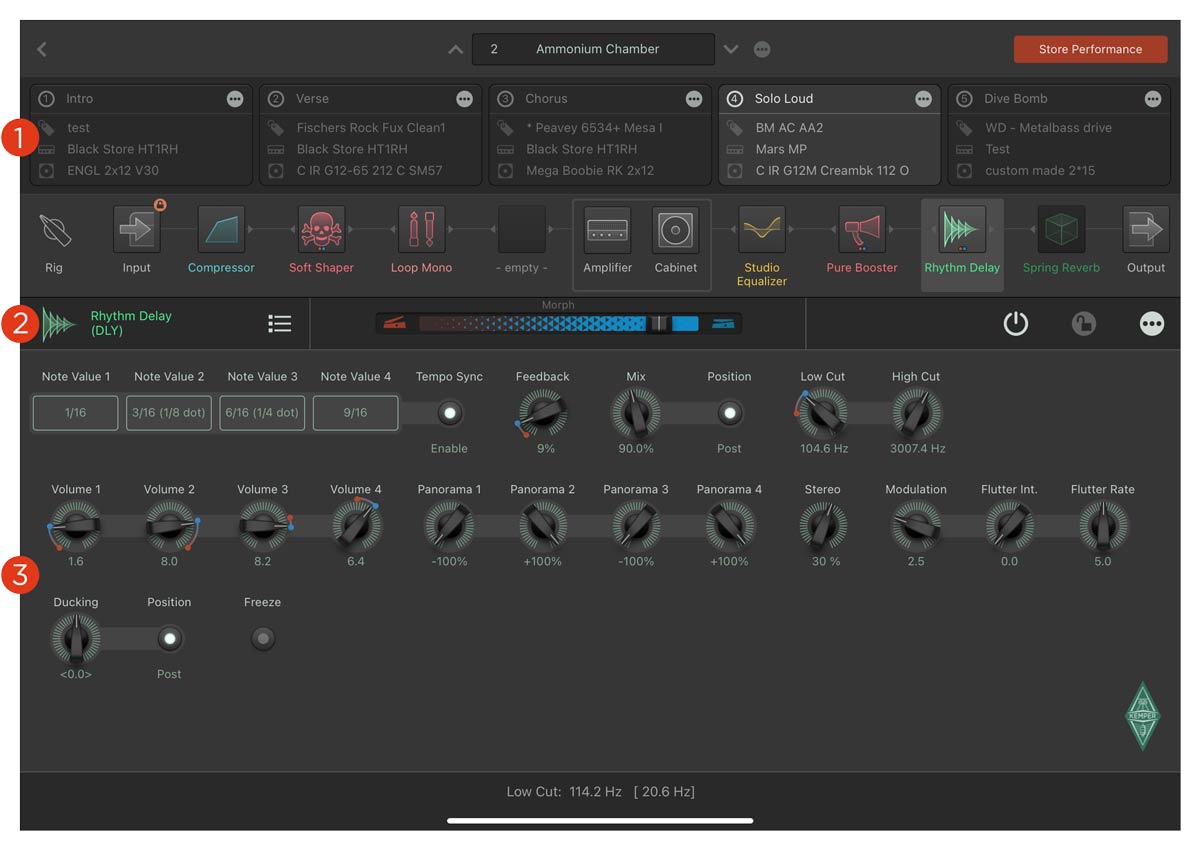
Task: Open Note Value 4 selector 9/16
Action: (355, 412)
